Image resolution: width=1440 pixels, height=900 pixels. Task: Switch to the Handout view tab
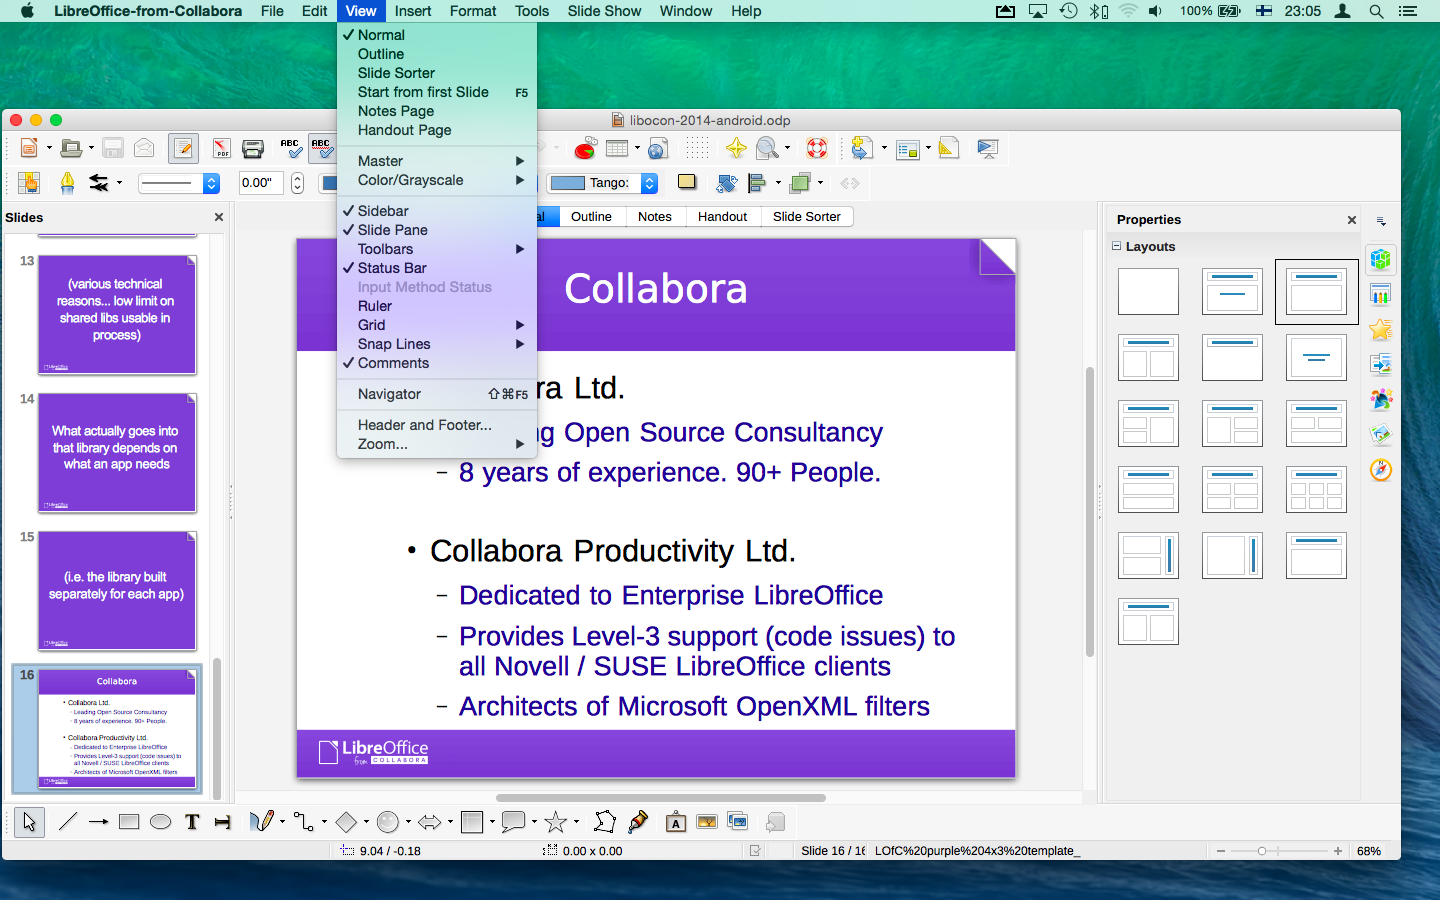722,216
